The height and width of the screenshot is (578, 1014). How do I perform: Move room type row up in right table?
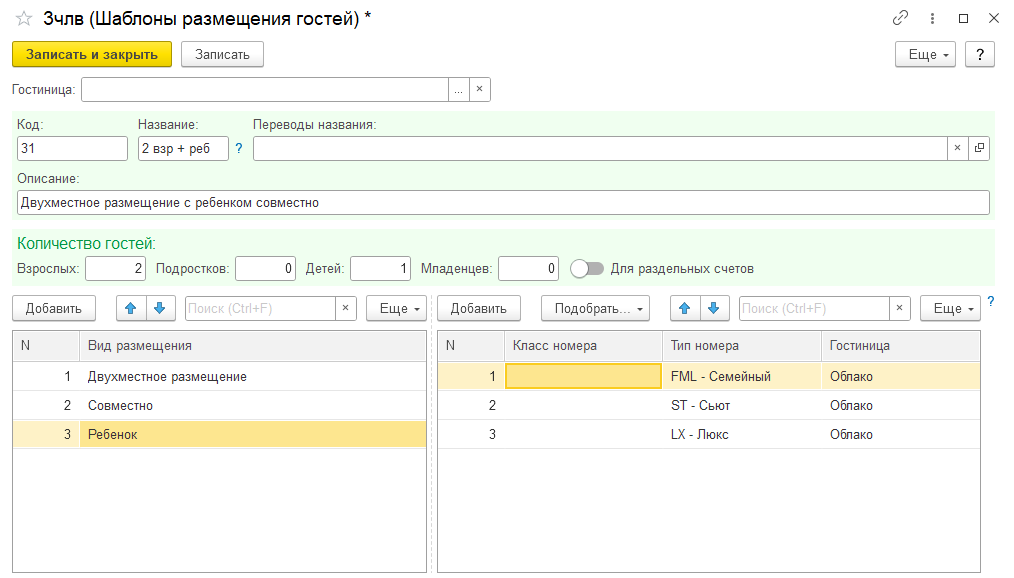[x=684, y=308]
